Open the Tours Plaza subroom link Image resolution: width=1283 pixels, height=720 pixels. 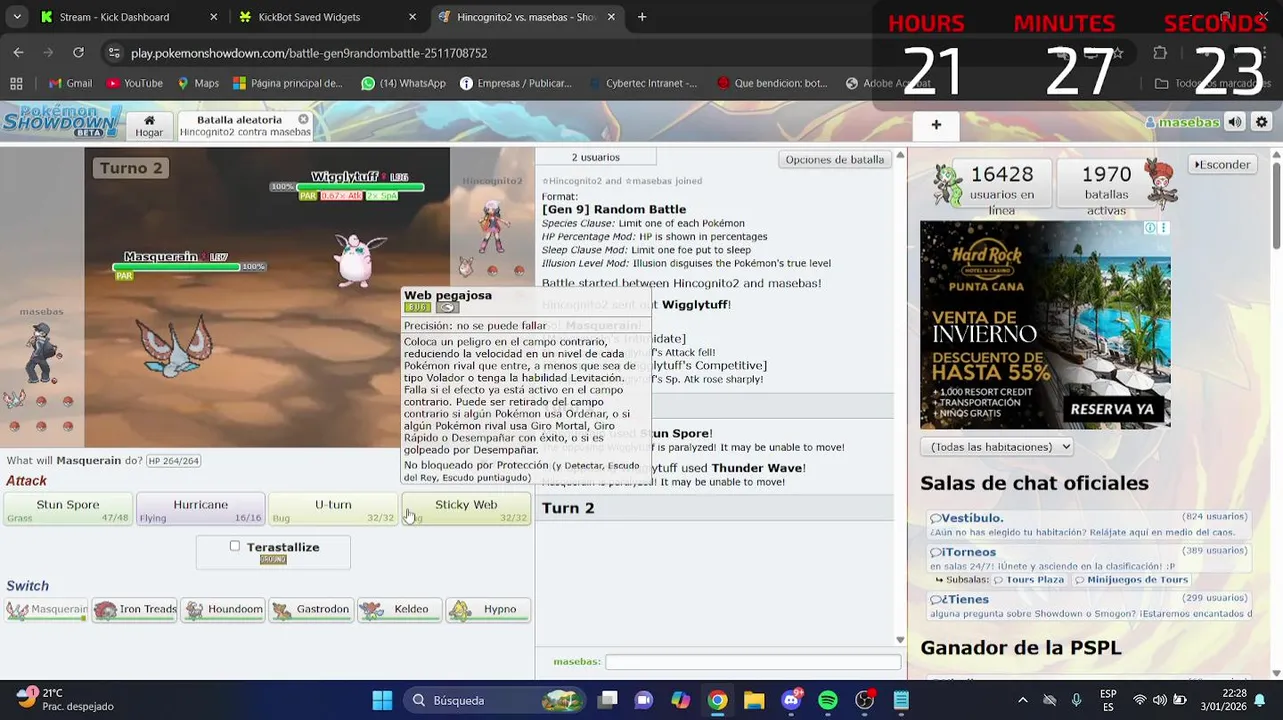tap(1030, 580)
